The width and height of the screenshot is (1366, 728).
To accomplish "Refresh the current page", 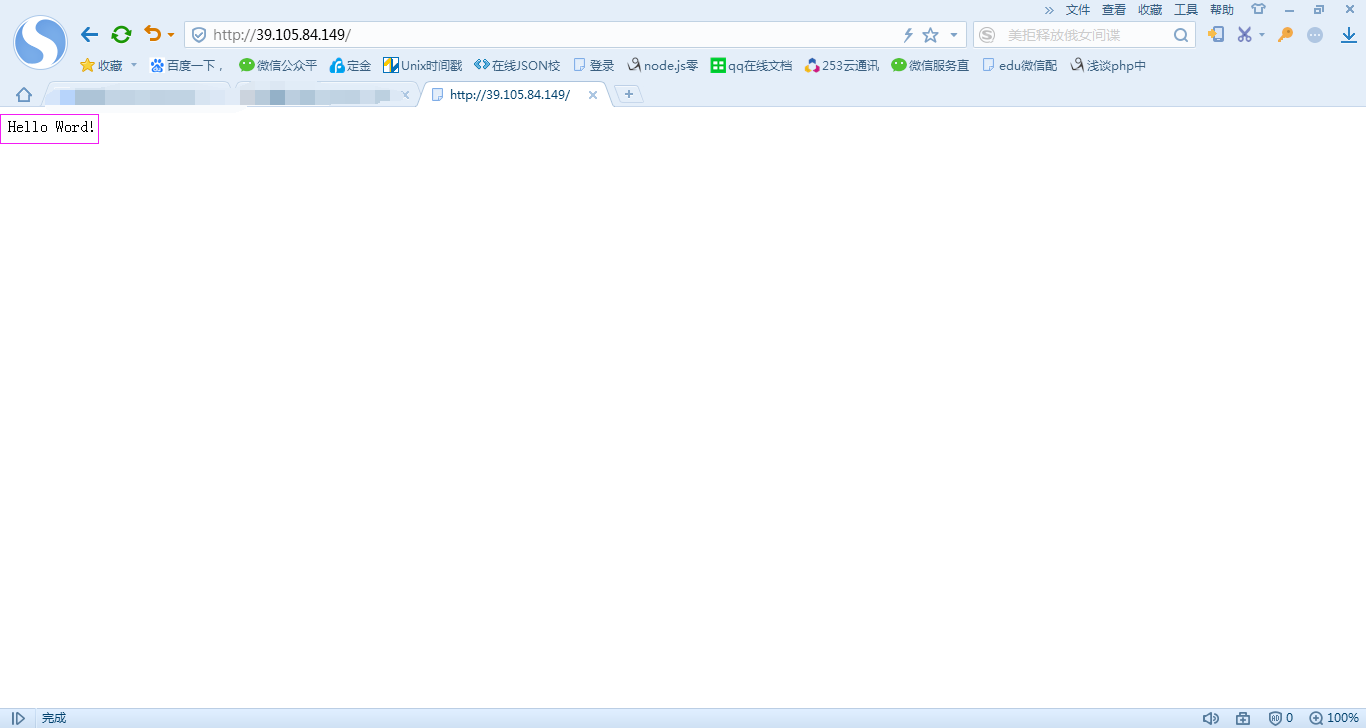I will (121, 33).
